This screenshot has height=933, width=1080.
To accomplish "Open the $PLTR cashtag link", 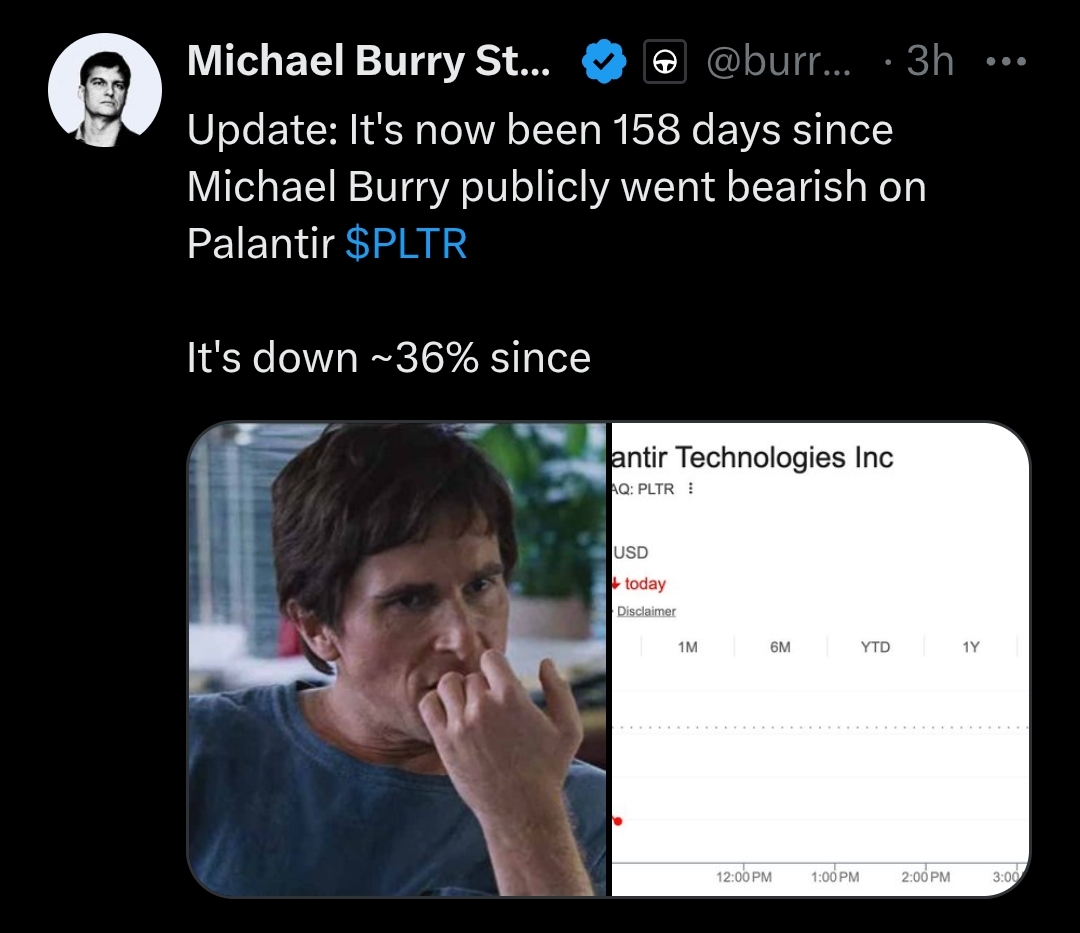I will point(406,242).
